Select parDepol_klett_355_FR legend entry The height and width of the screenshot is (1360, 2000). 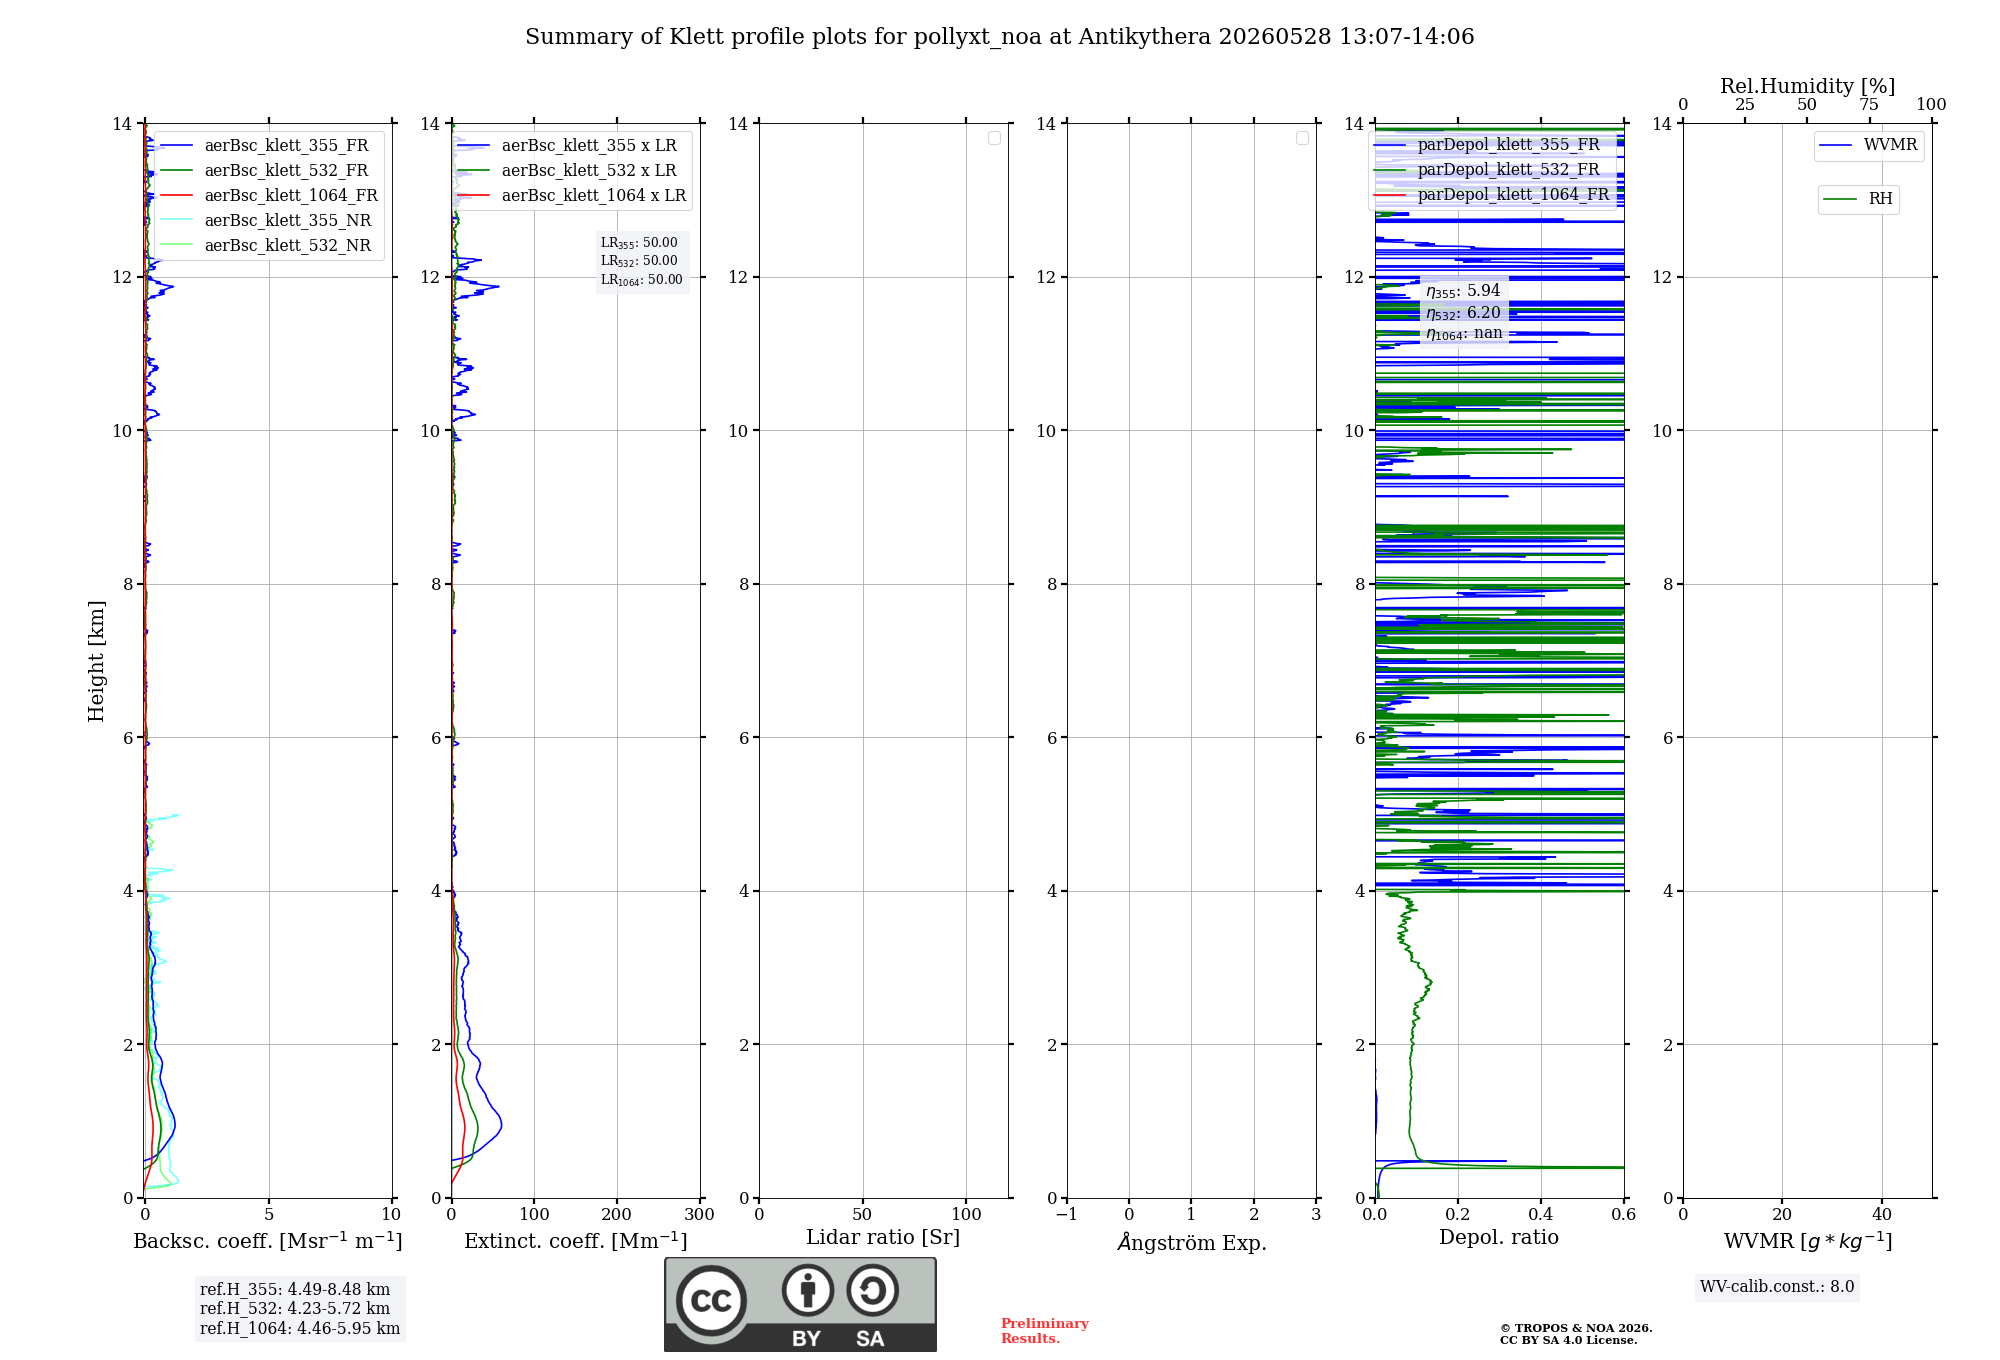pos(1491,145)
